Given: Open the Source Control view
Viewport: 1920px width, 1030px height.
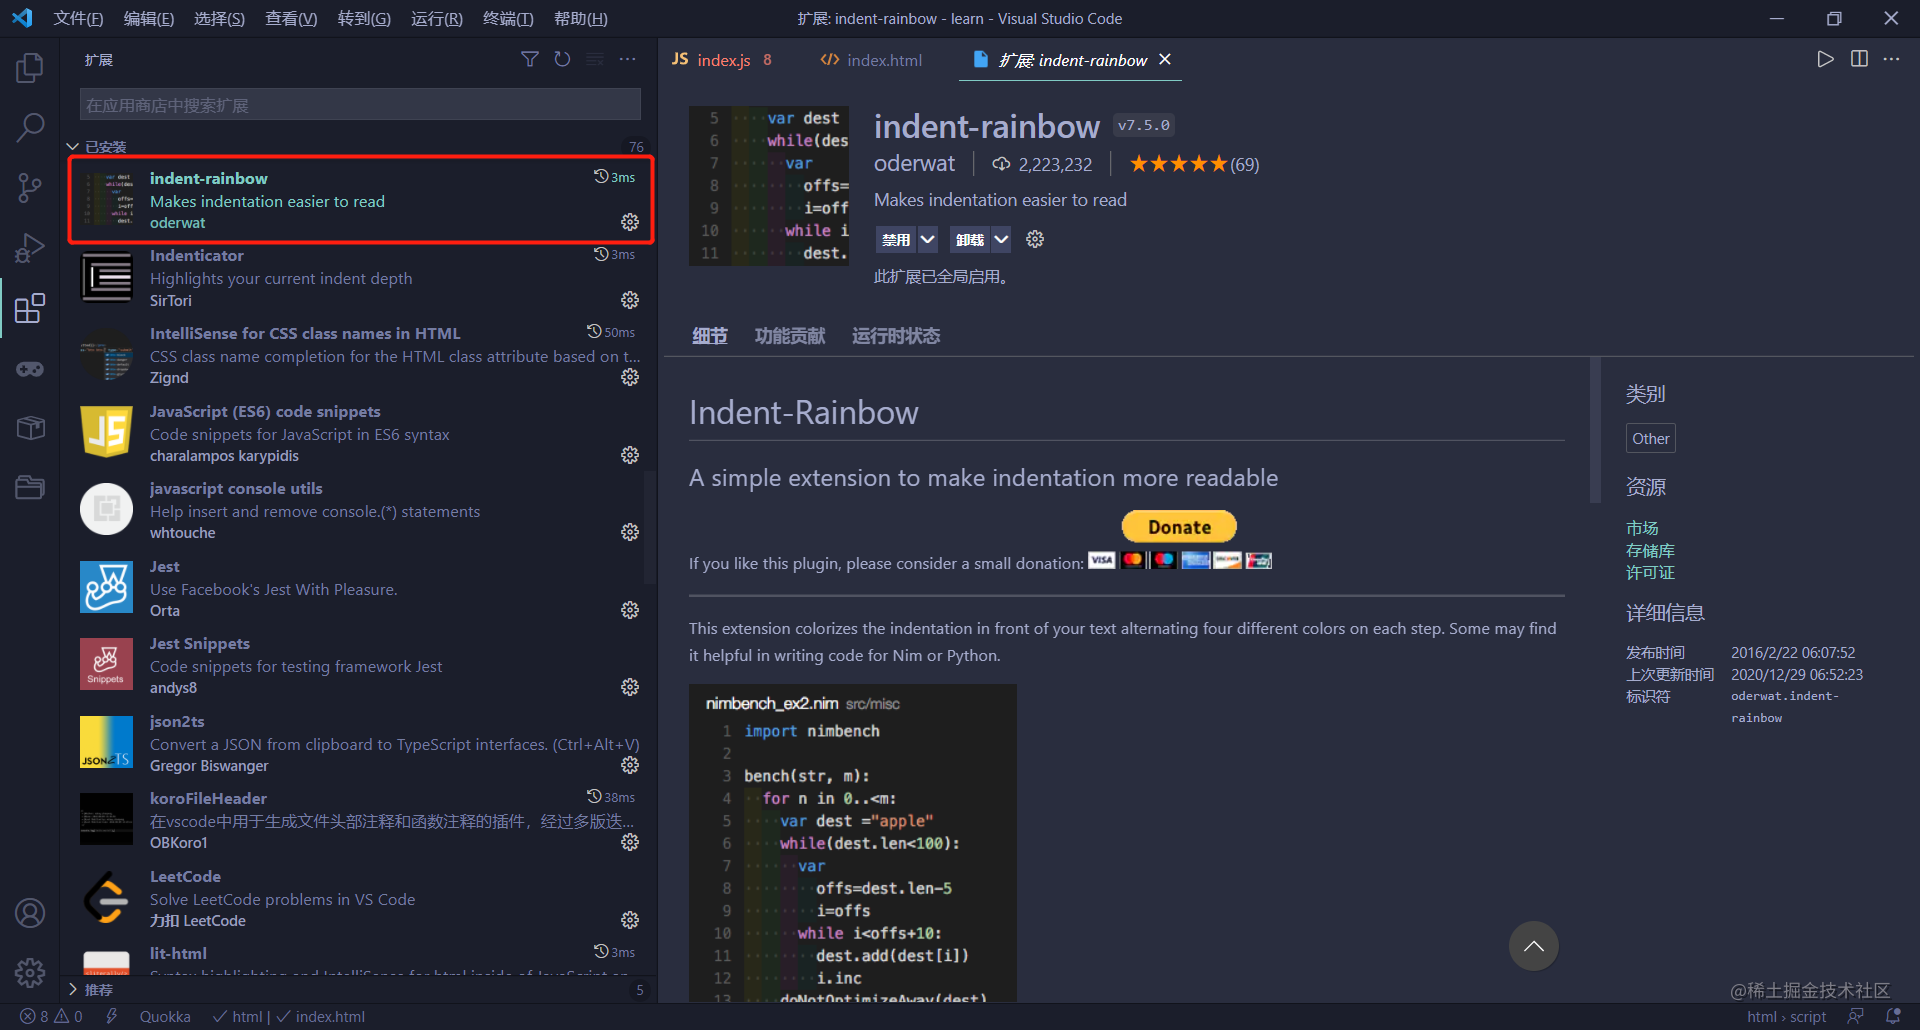Looking at the screenshot, I should point(29,187).
